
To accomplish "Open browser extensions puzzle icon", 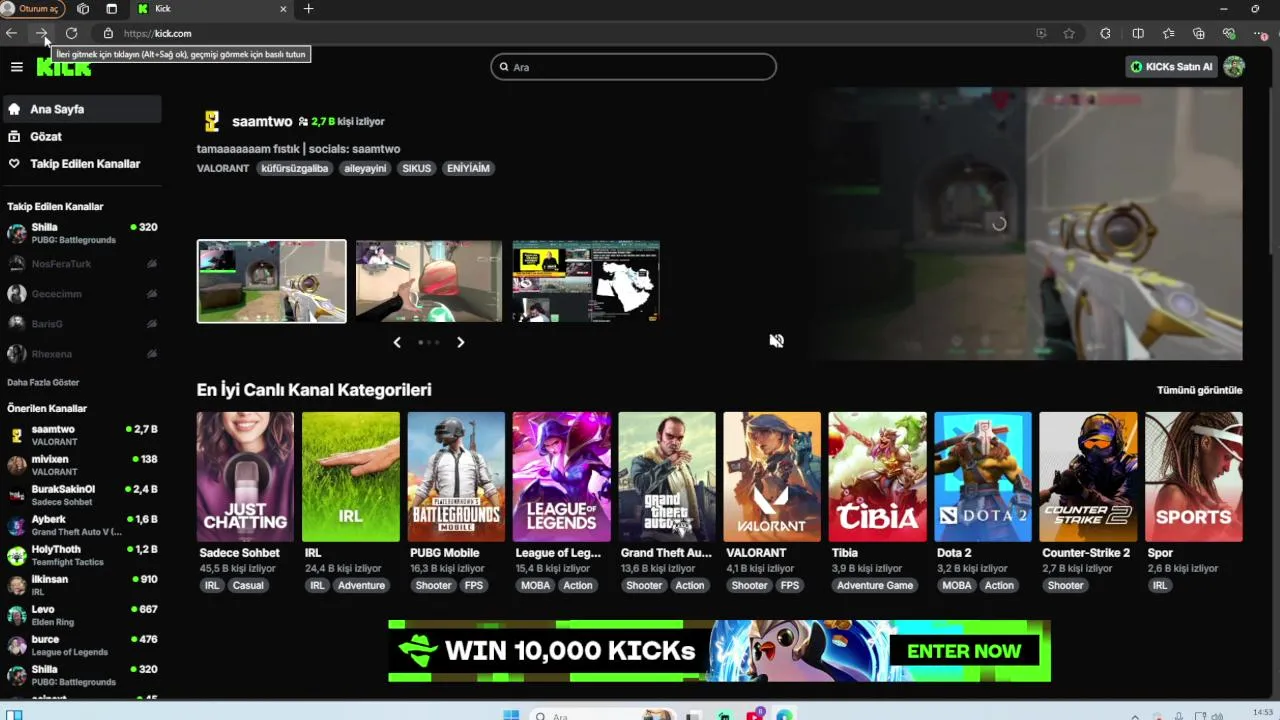I will point(1105,33).
